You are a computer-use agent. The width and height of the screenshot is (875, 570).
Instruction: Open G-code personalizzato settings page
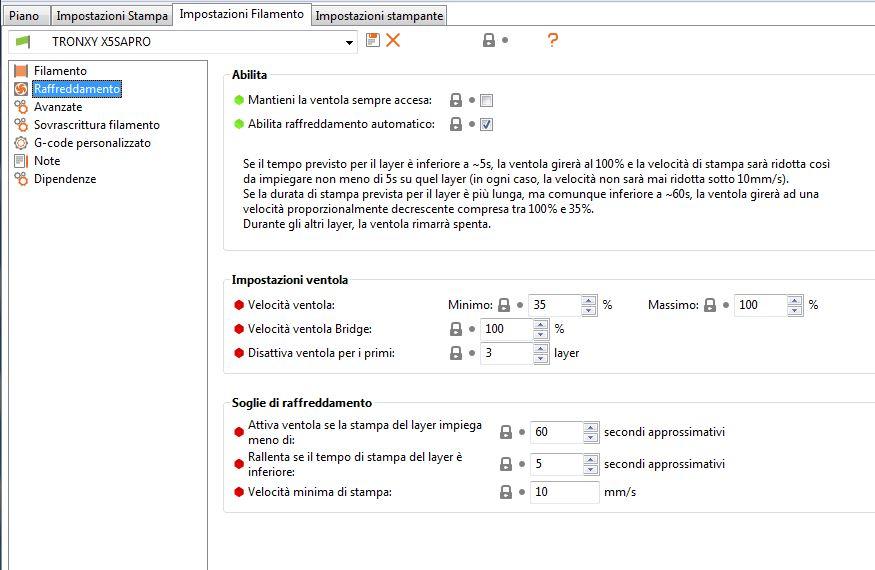(92, 143)
